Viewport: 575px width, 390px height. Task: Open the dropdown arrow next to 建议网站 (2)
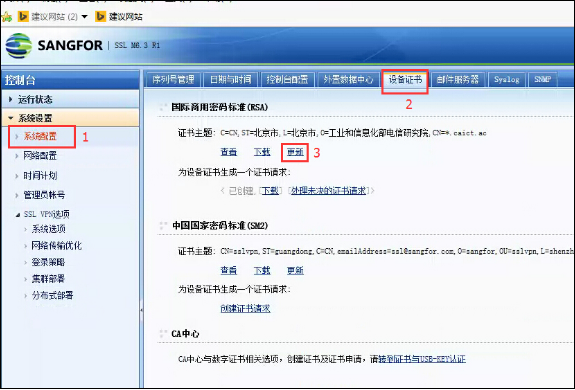[x=84, y=16]
